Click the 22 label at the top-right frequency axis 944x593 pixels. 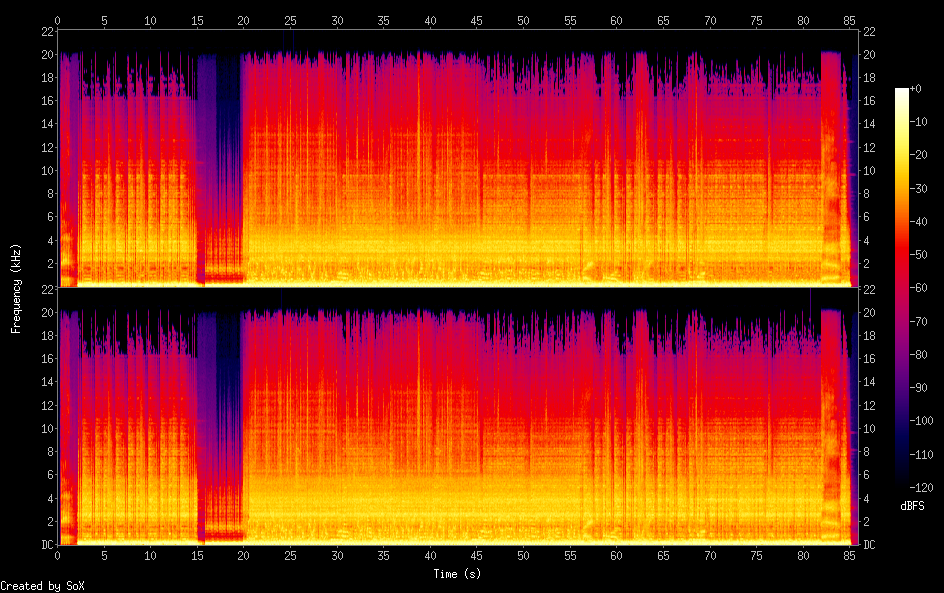869,32
